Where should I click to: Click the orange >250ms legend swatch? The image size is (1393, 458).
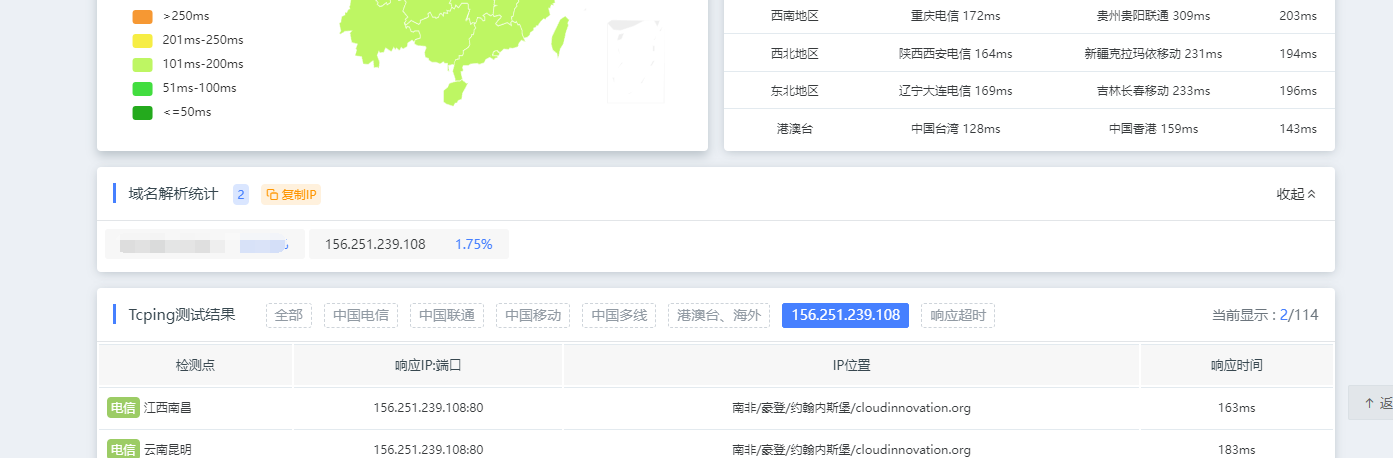[142, 17]
